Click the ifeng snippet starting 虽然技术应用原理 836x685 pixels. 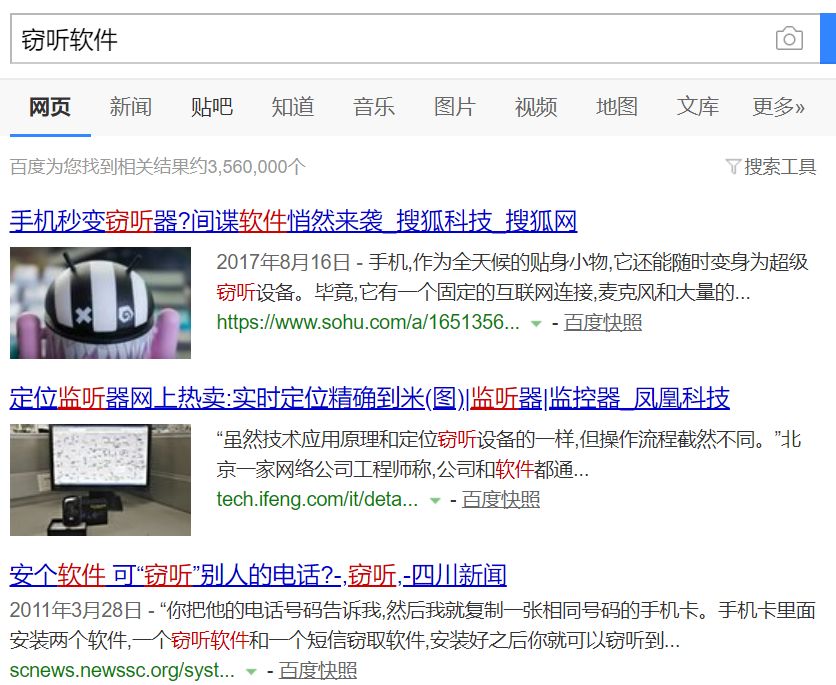[509, 454]
